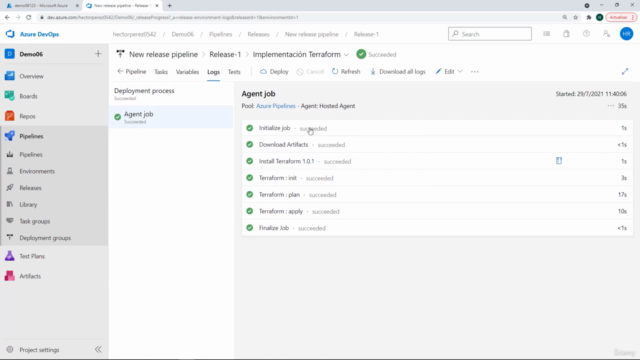Focus the Search input field
Image resolution: width=640 pixels, height=360 pixels.
pos(490,34)
